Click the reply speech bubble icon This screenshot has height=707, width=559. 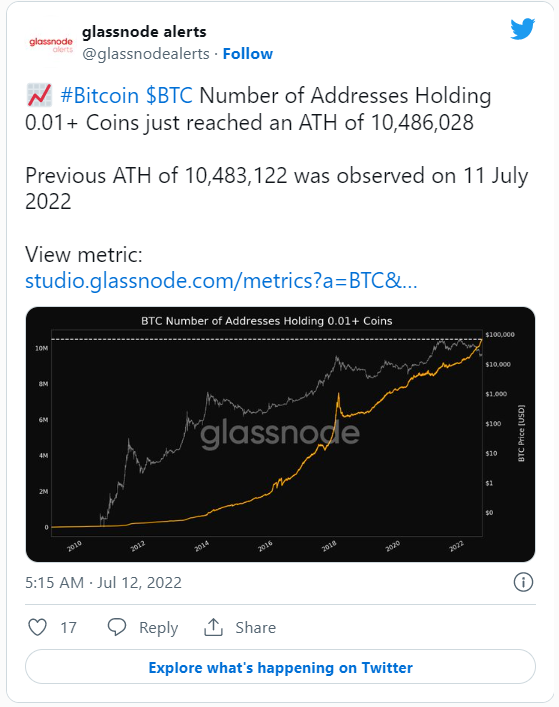(117, 627)
